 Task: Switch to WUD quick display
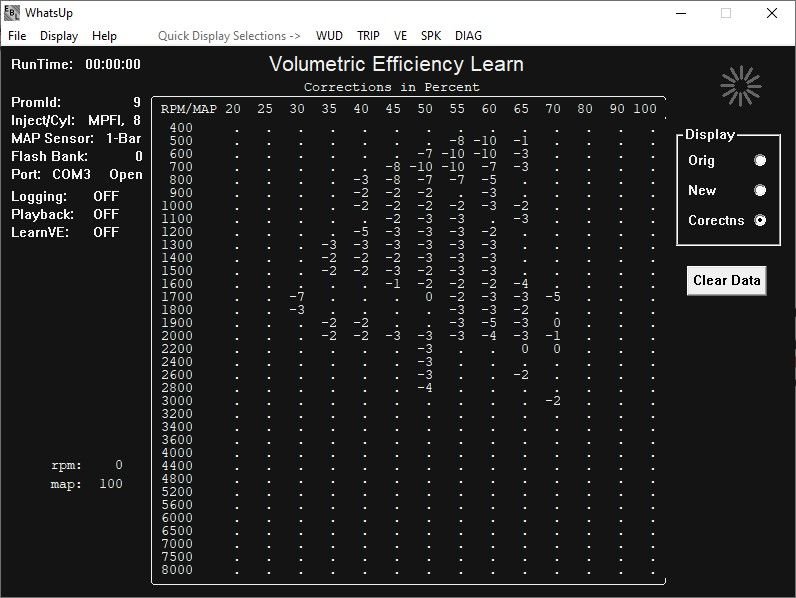coord(329,36)
